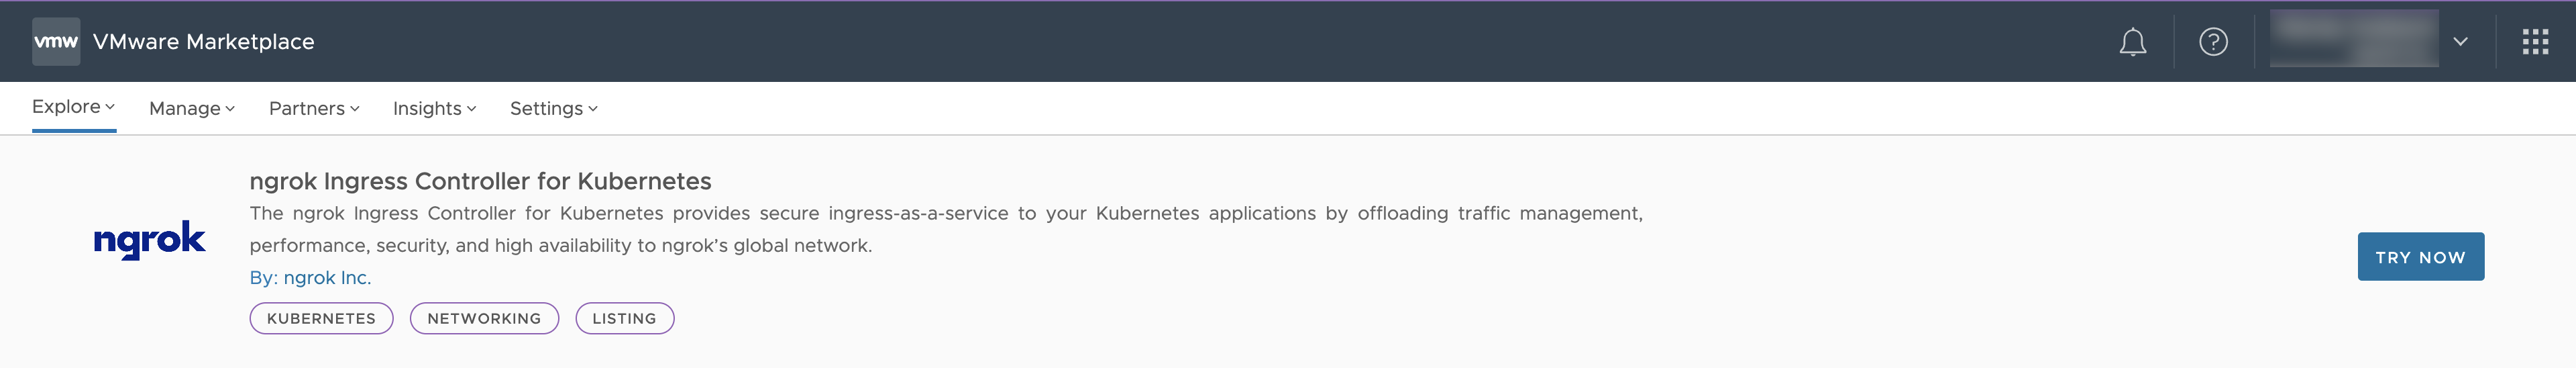Expand the account dropdown chevron
The height and width of the screenshot is (368, 2576).
click(x=2460, y=42)
